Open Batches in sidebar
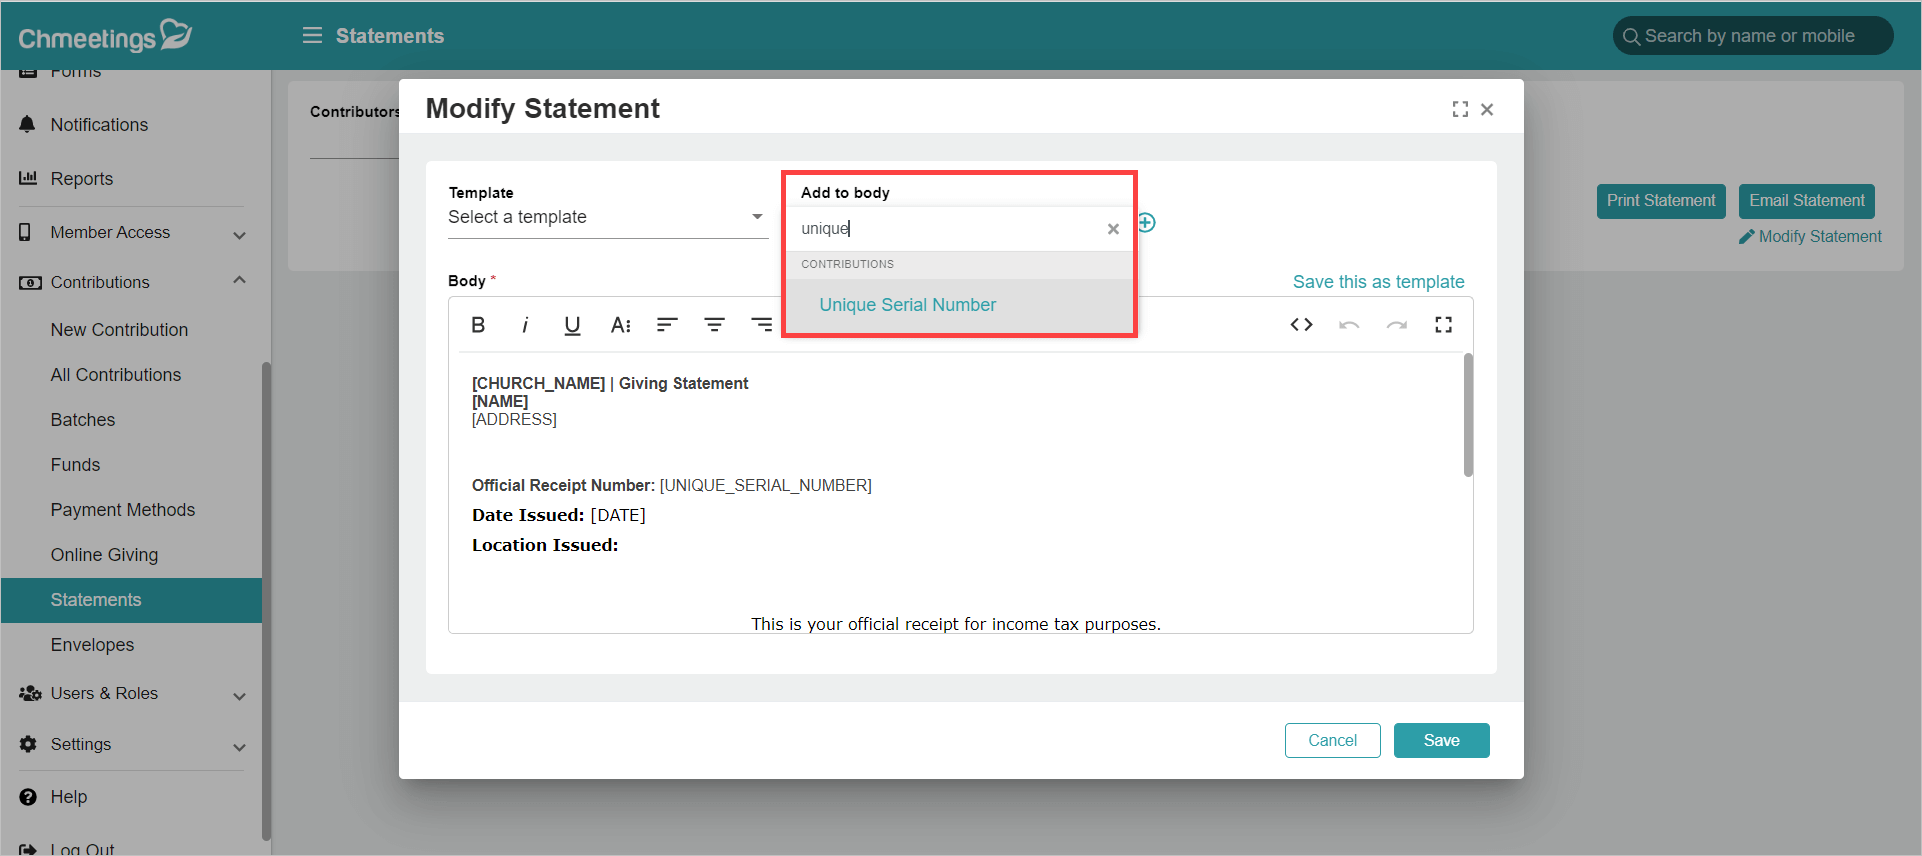This screenshot has width=1922, height=856. pyautogui.click(x=83, y=420)
